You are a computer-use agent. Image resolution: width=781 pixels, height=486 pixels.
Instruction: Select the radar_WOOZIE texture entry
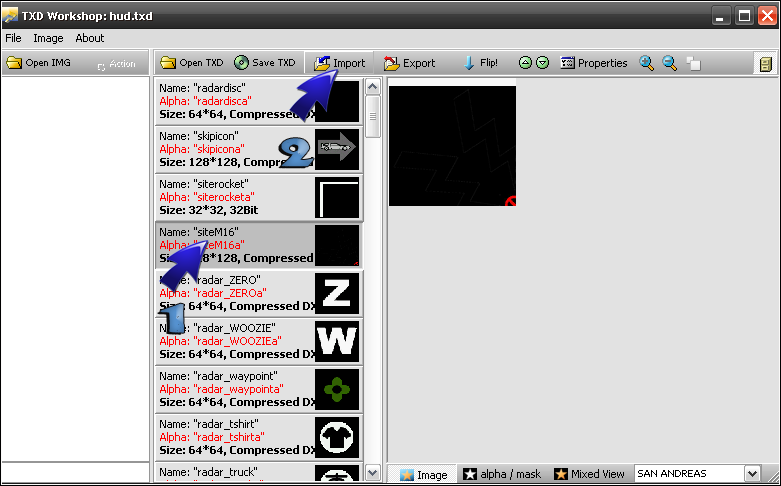point(259,341)
